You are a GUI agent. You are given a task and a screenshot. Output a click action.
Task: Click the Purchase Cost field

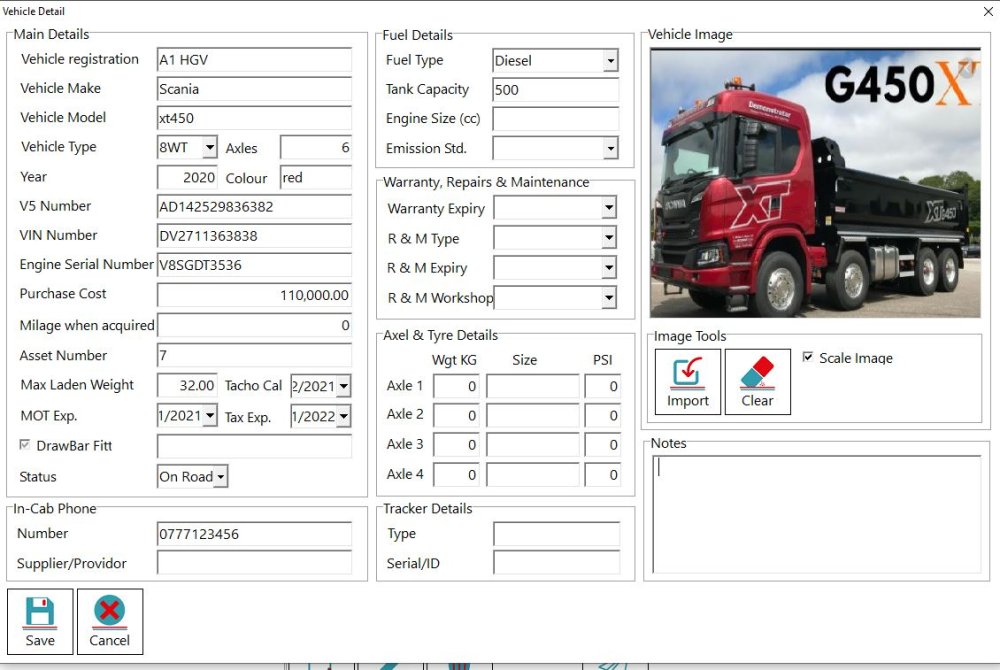(x=254, y=295)
